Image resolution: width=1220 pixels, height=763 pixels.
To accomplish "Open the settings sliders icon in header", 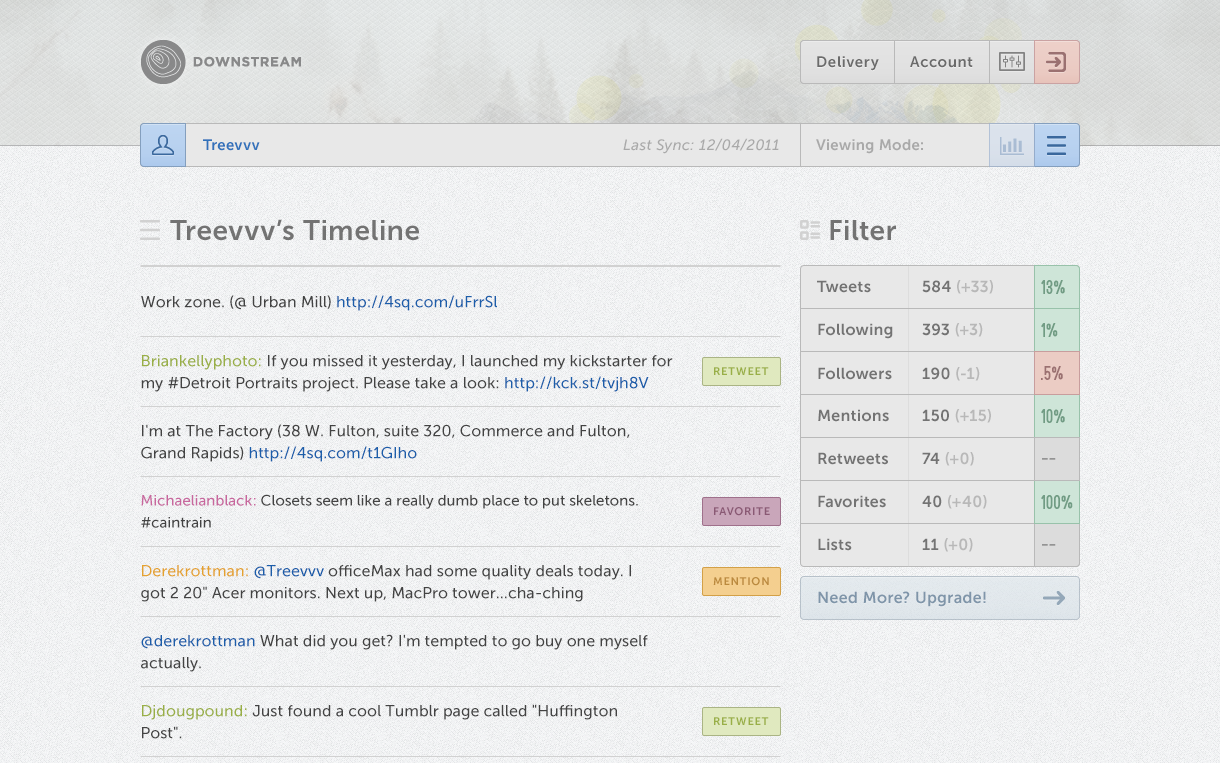I will (x=1012, y=62).
